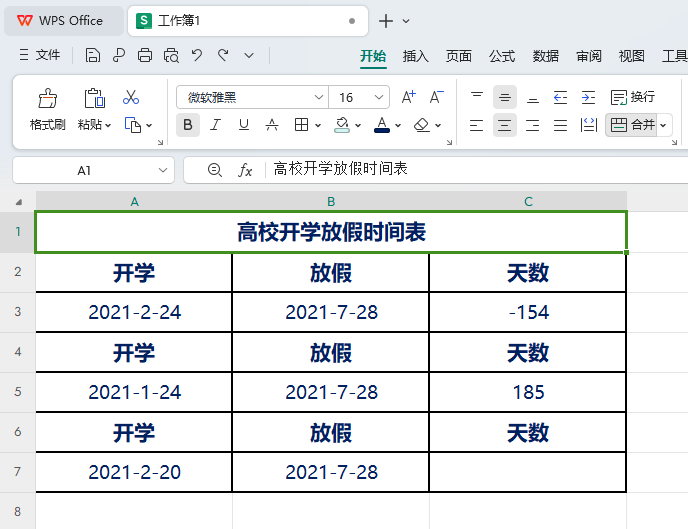
Task: Click the Export to PDF icon
Action: pos(118,56)
